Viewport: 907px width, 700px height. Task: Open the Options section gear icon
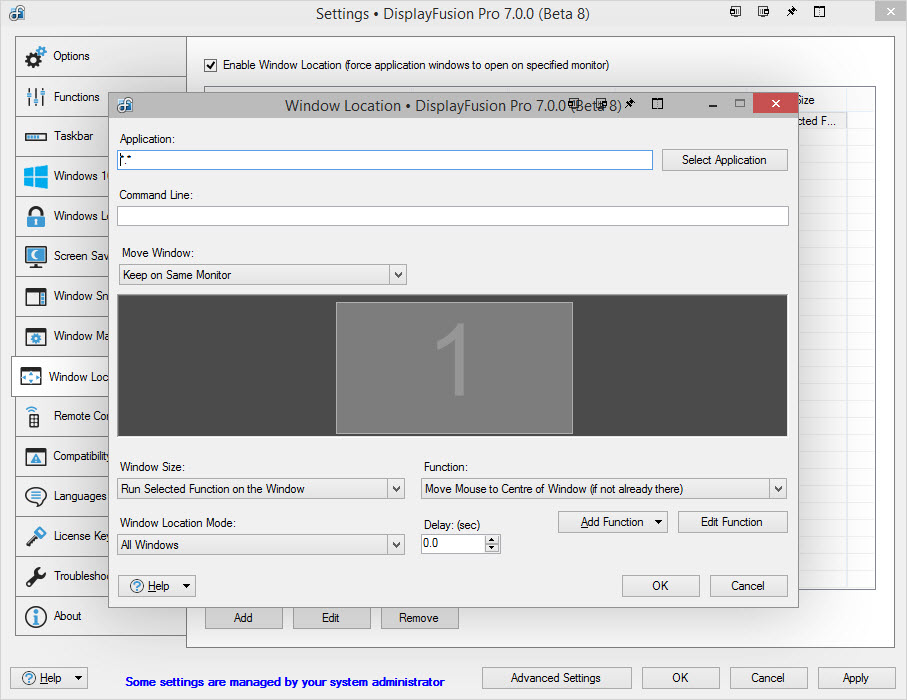[x=35, y=57]
